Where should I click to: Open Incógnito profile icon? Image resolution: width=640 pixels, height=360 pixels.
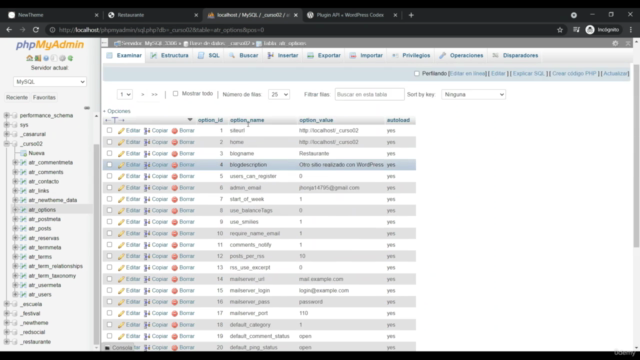(x=590, y=30)
